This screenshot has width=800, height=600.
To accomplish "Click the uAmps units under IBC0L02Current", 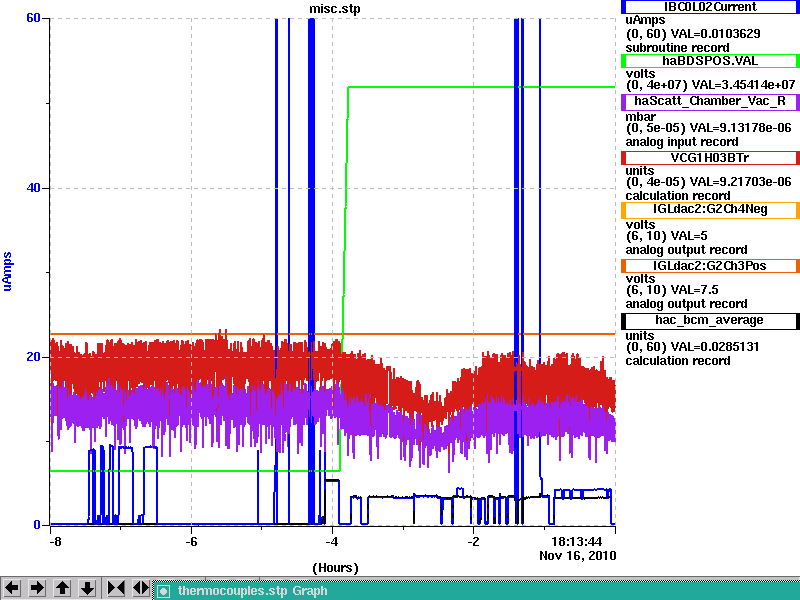I will pos(645,20).
